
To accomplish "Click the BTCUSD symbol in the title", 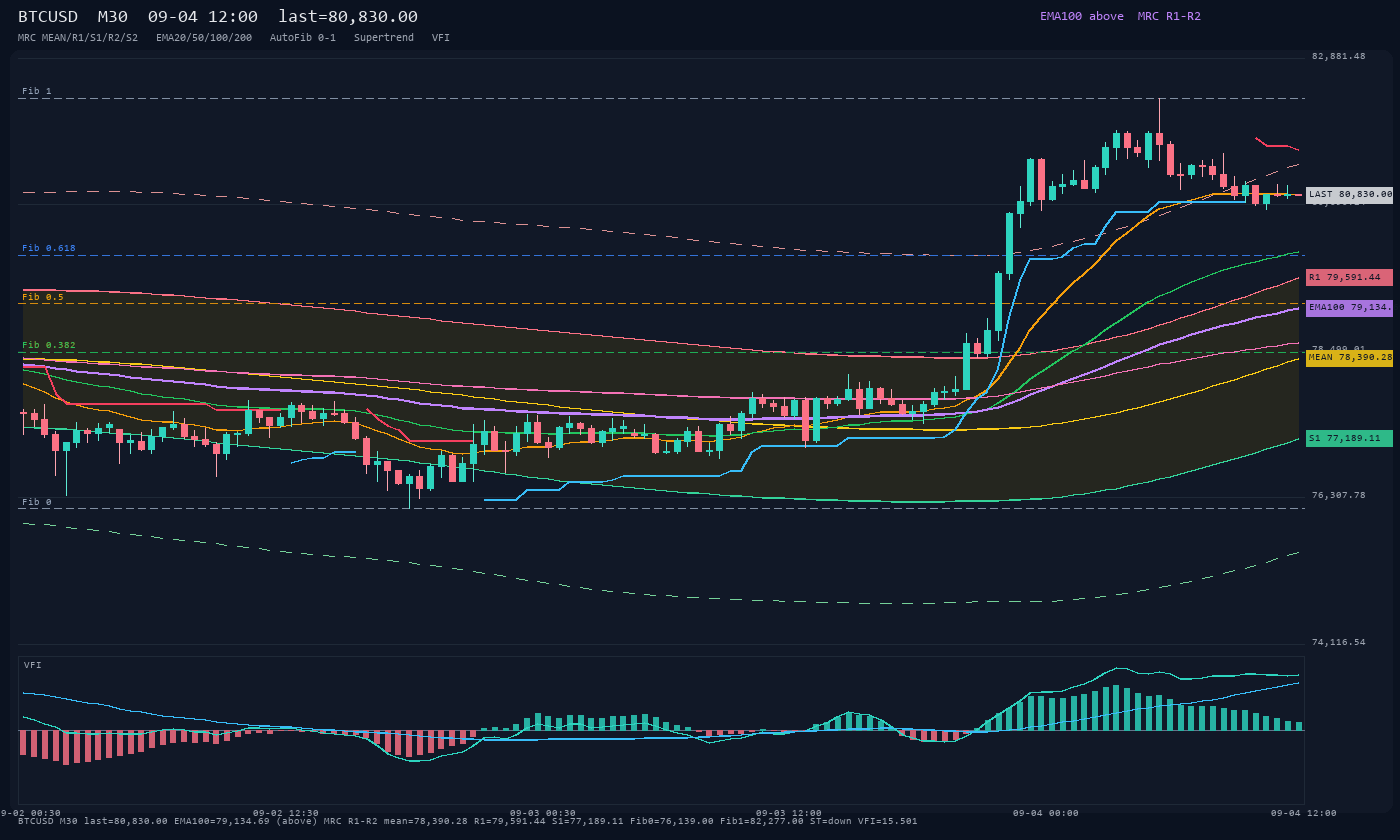I will pyautogui.click(x=48, y=17).
